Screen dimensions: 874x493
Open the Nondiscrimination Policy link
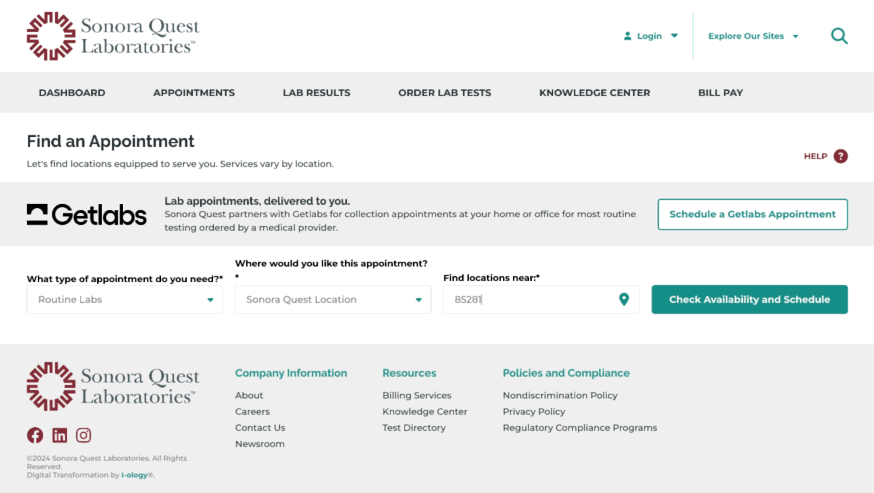coord(560,395)
